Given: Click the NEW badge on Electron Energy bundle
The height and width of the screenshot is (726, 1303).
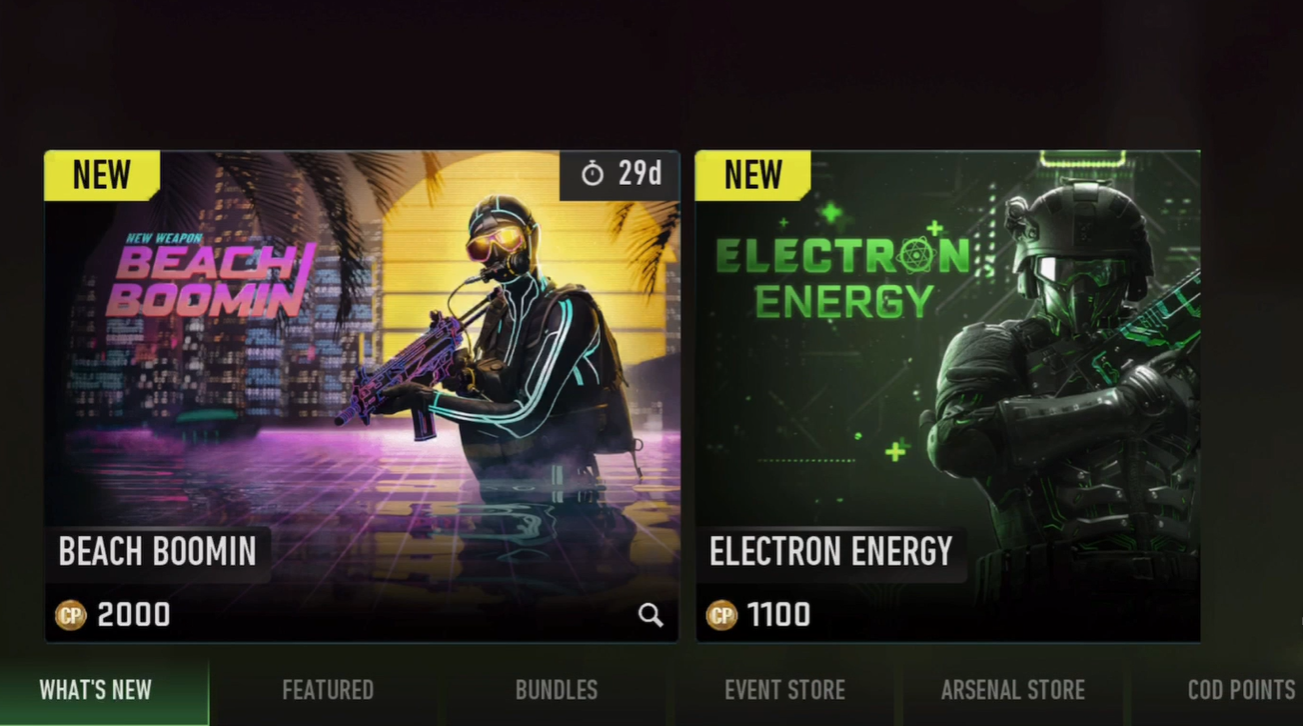Looking at the screenshot, I should [753, 175].
